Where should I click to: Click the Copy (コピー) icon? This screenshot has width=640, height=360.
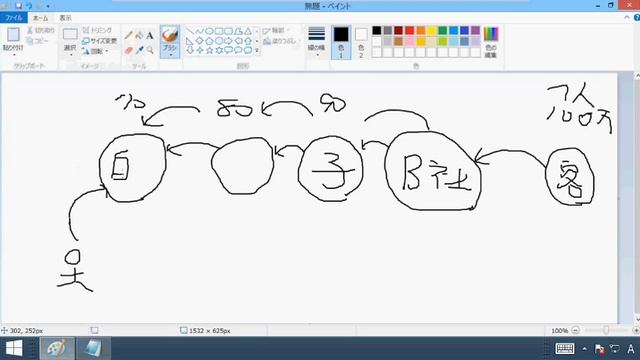pos(30,41)
